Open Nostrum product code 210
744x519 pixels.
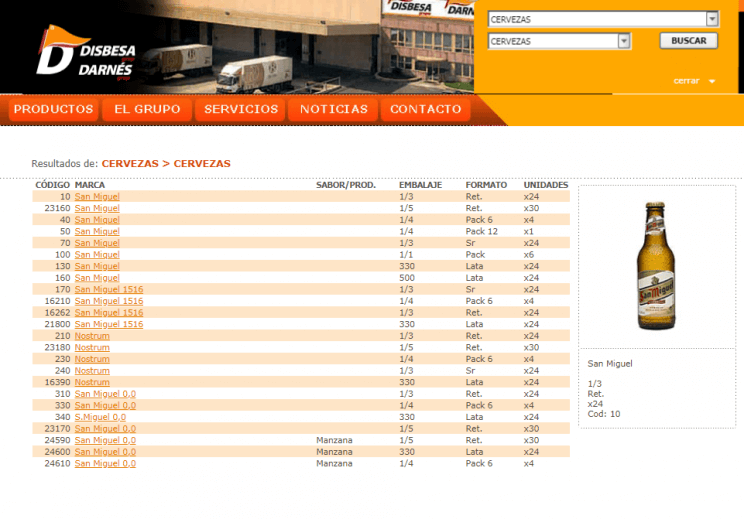92,336
